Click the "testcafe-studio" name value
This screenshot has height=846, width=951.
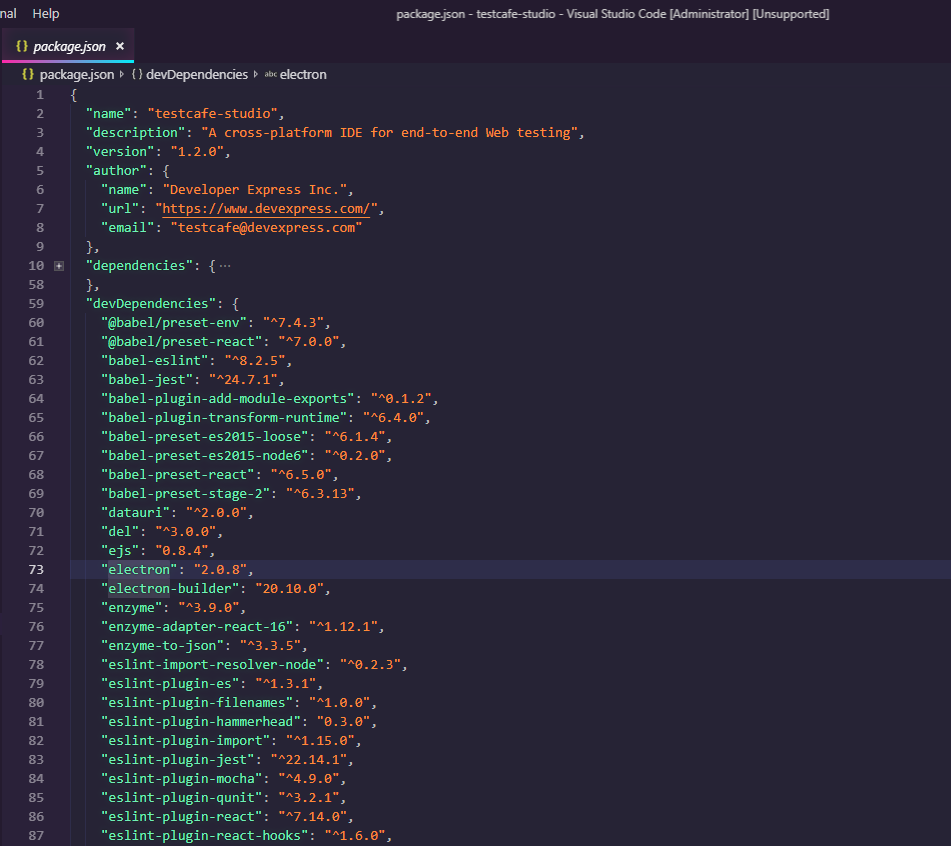pos(212,113)
